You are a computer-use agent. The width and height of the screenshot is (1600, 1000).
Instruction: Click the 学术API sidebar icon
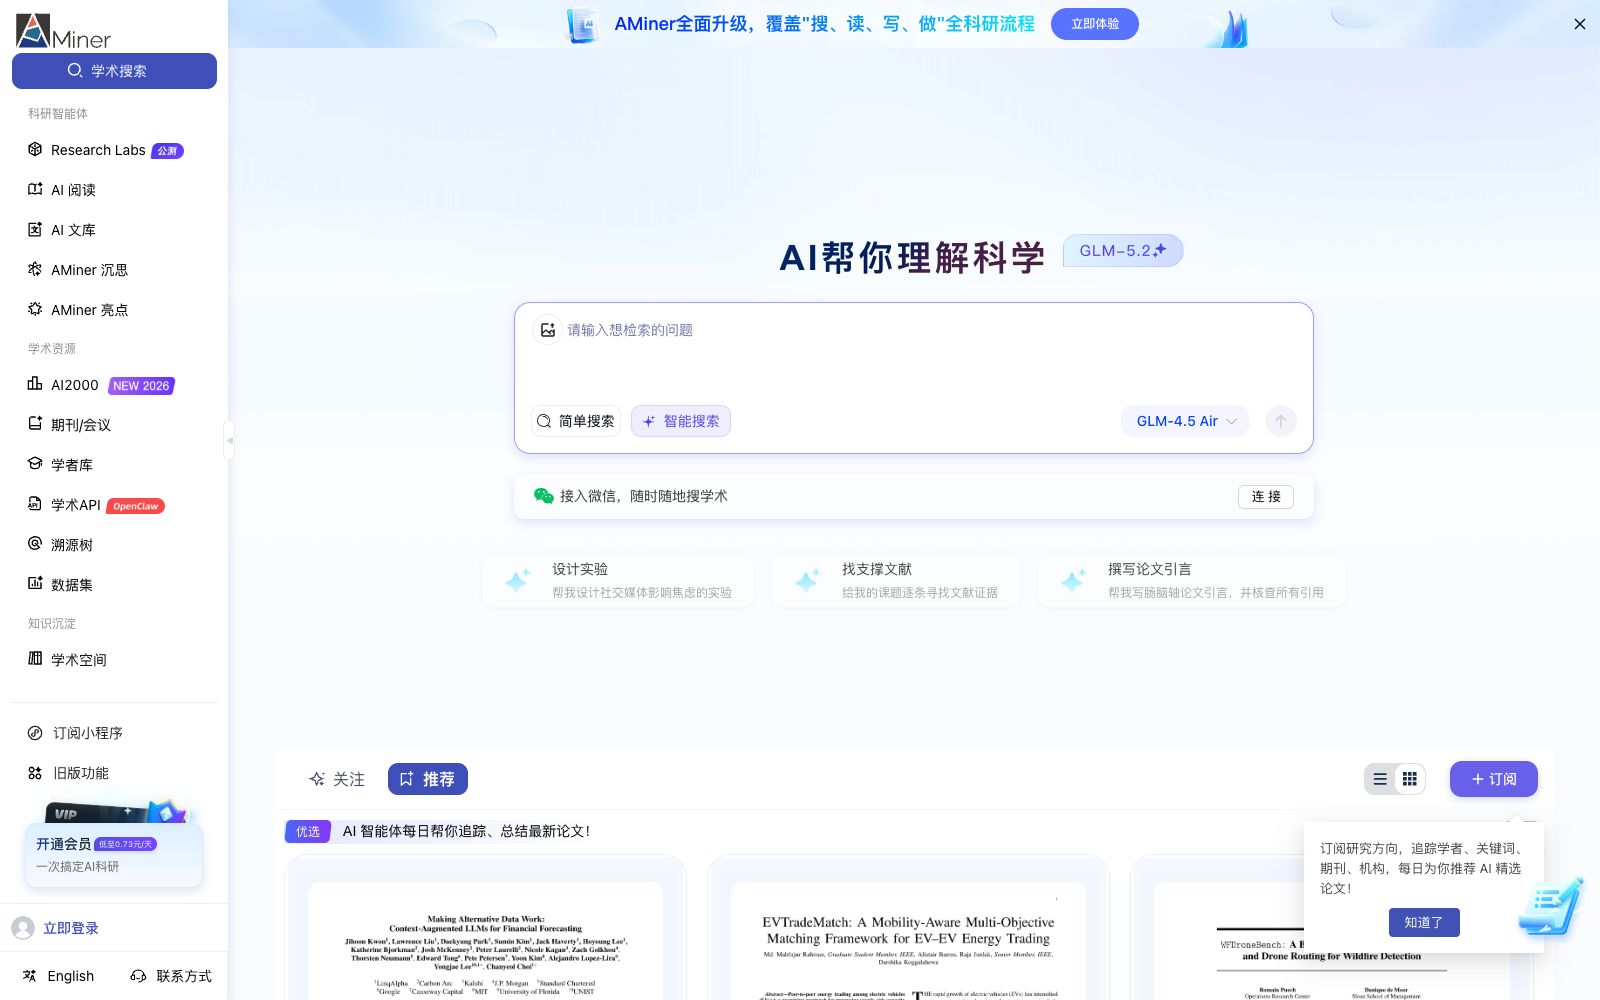pos(35,504)
